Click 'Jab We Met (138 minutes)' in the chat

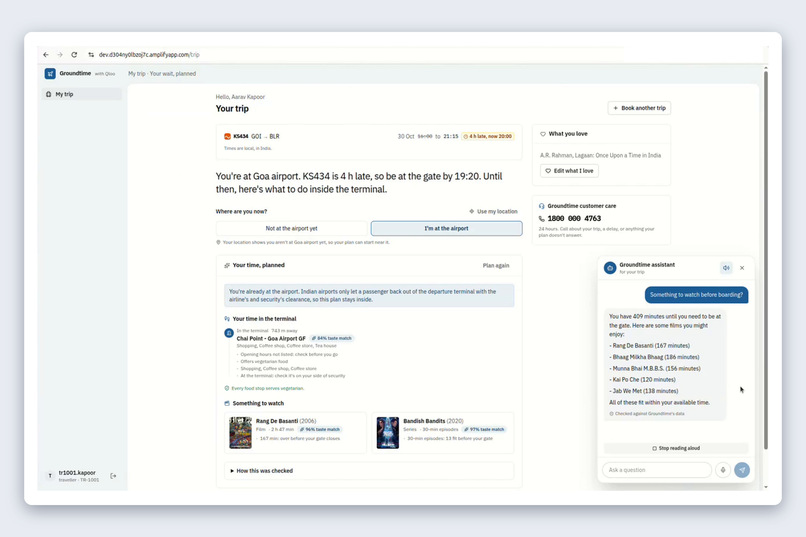(x=645, y=391)
